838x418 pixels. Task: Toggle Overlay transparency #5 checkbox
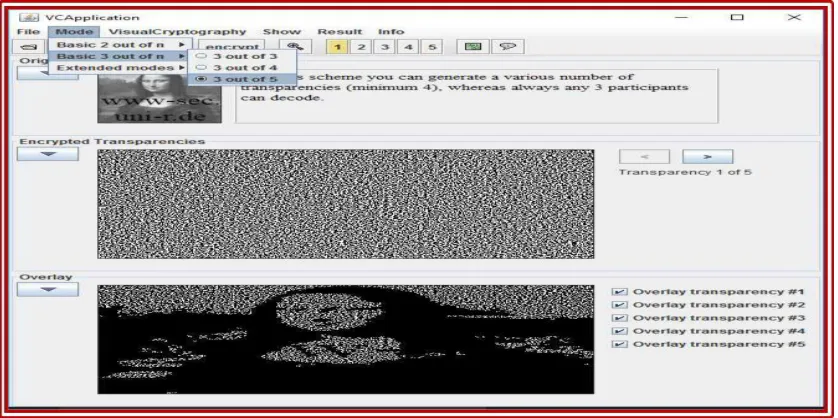pos(619,344)
